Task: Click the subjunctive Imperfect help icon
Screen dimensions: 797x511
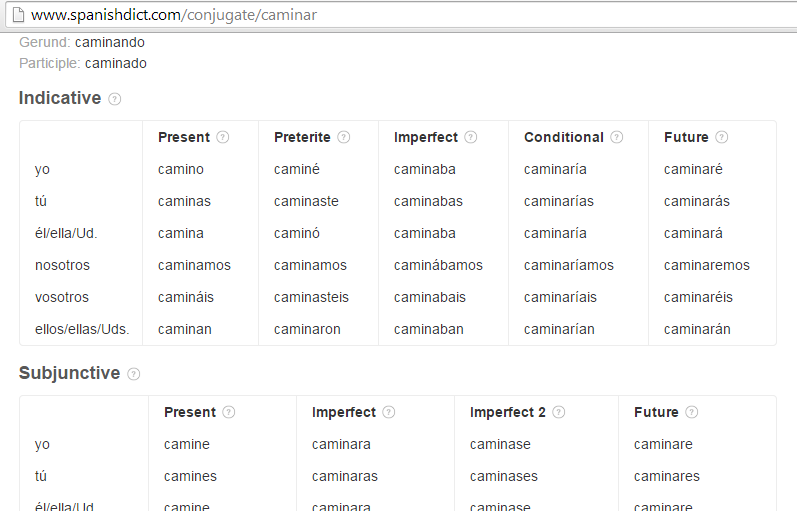Action: [x=389, y=412]
